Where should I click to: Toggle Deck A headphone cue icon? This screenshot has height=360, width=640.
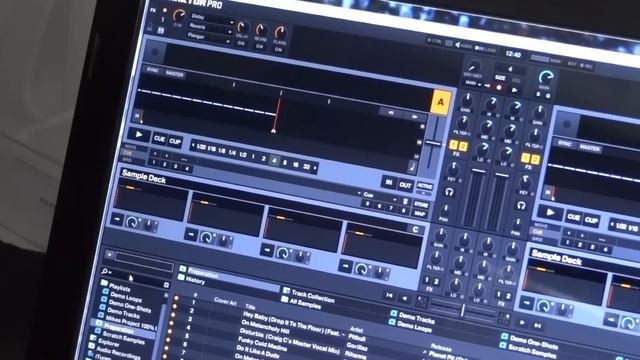(449, 192)
